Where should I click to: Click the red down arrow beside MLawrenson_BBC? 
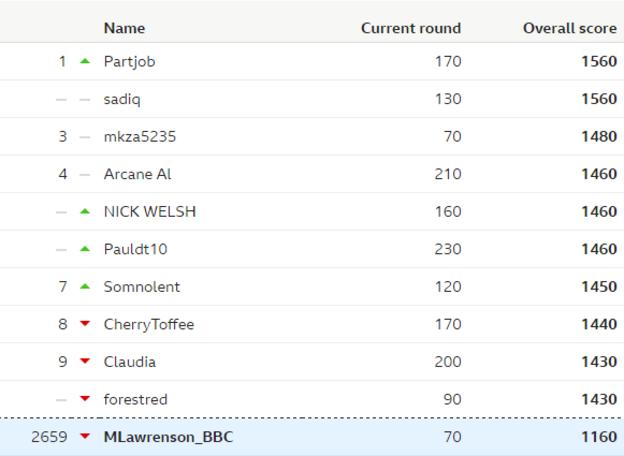pyautogui.click(x=85, y=436)
